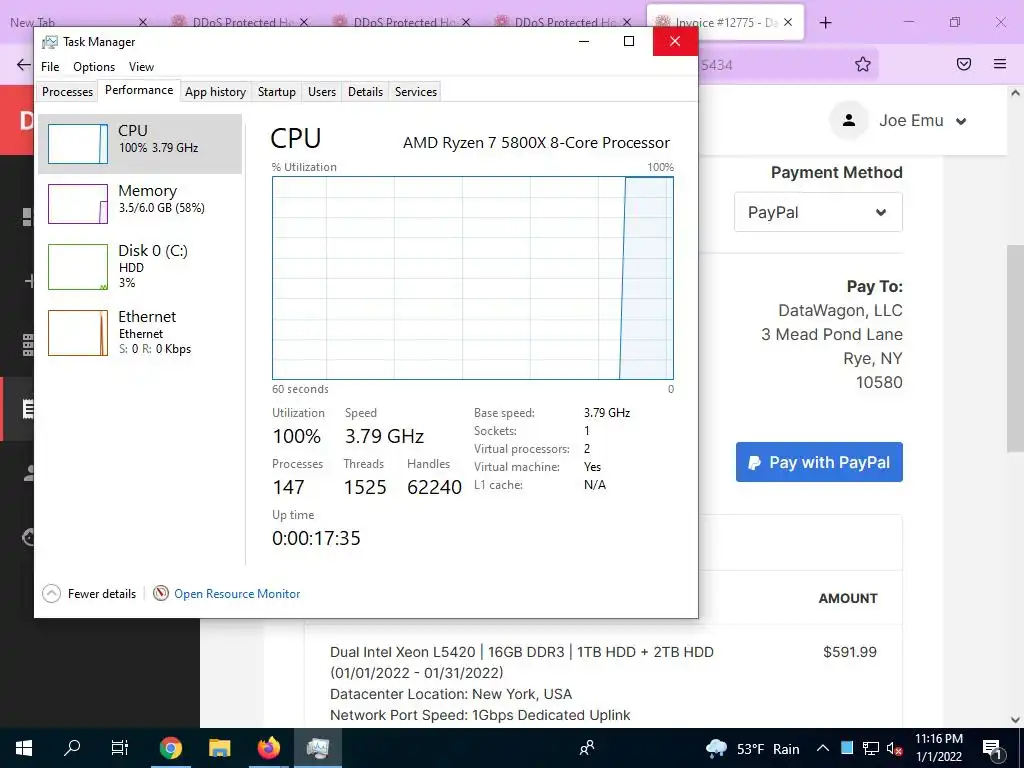Select the Ethernet performance item

[140, 332]
